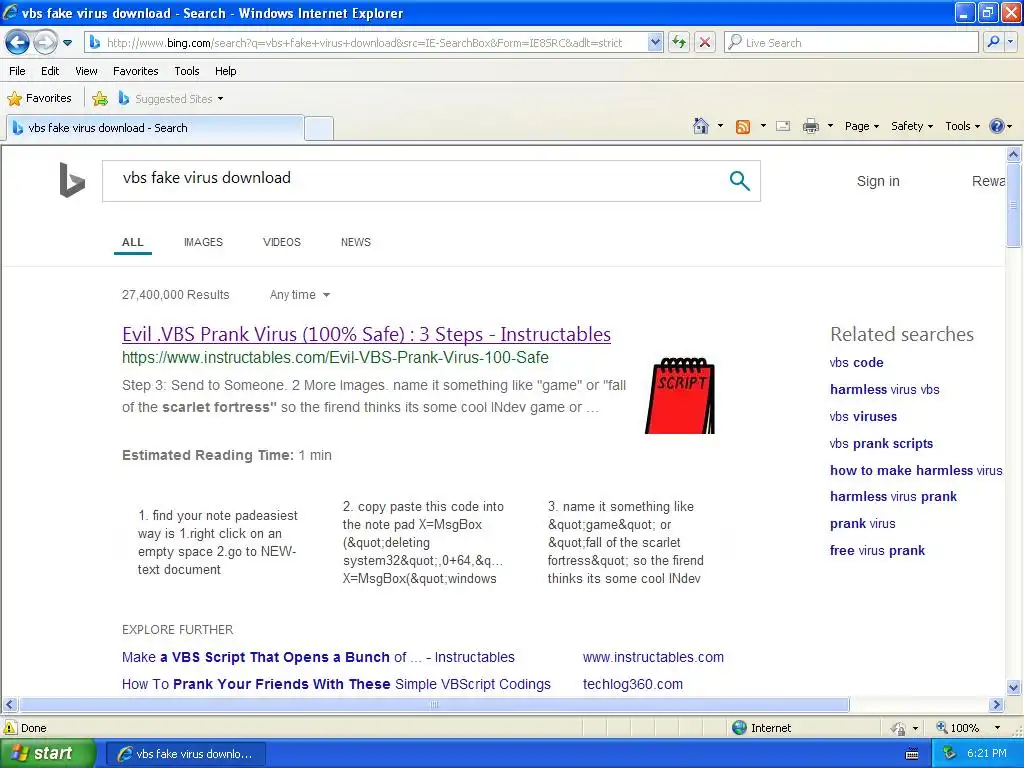The image size is (1024, 768).
Task: Go back with the browser Back arrow
Action: [18, 43]
